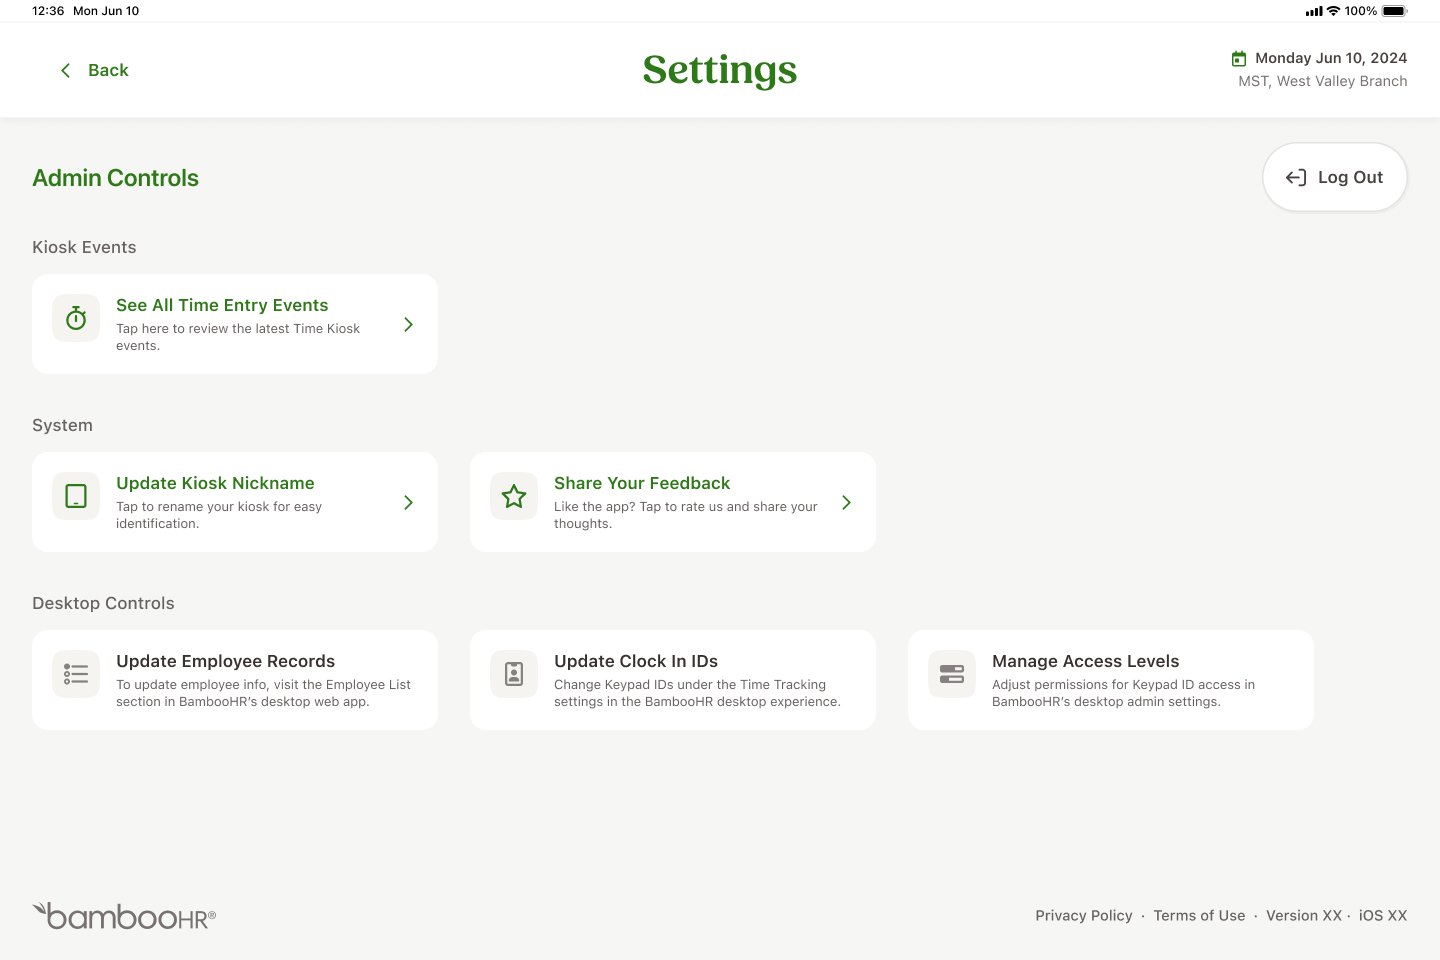This screenshot has height=960, width=1440.
Task: Tap the battery icon in status bar
Action: (x=1395, y=11)
